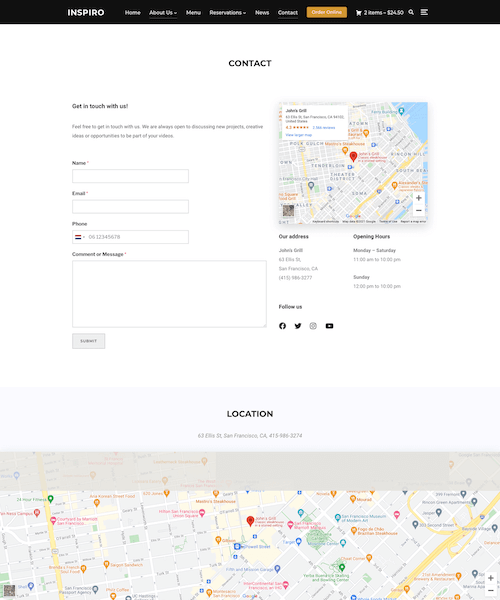Image resolution: width=500 pixels, height=600 pixels.
Task: Click into the Comment or Message textarea
Action: pos(169,294)
